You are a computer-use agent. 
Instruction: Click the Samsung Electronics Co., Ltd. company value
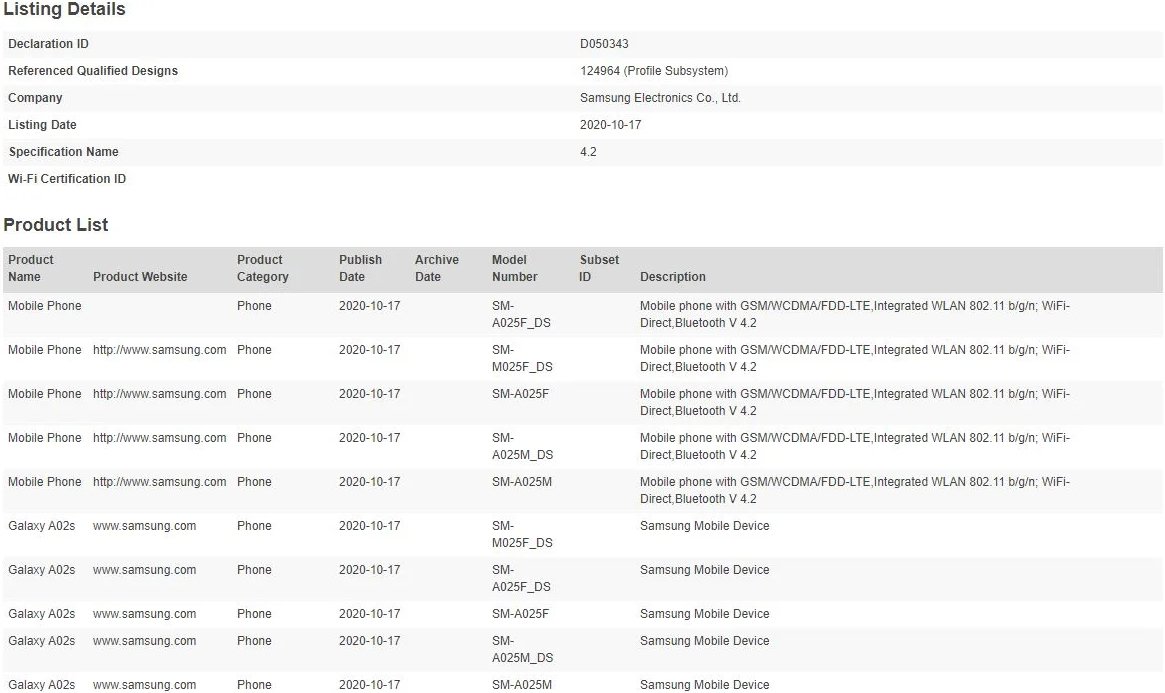click(x=660, y=98)
